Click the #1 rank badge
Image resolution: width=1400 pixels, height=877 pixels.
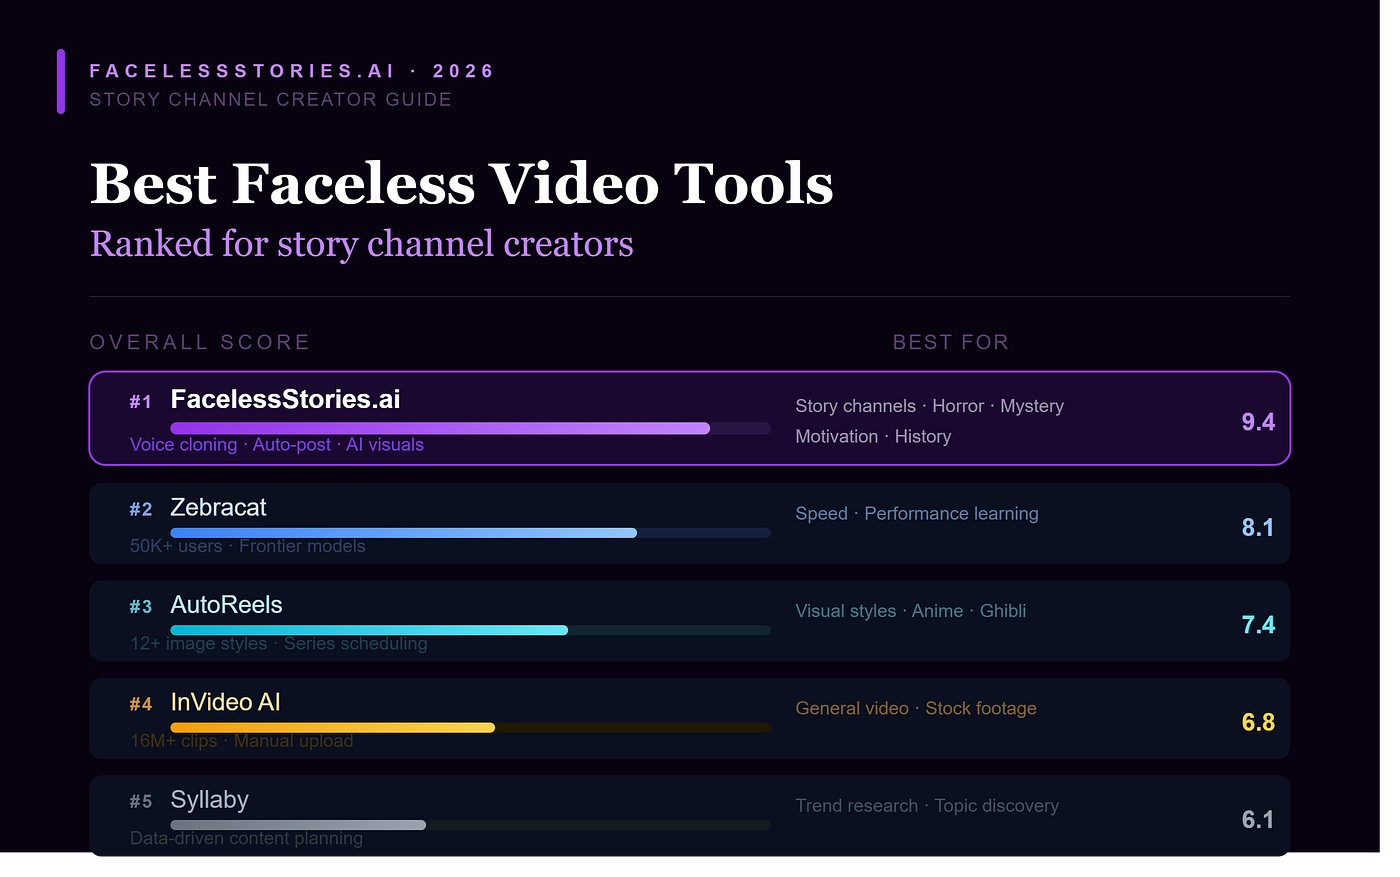(x=141, y=402)
